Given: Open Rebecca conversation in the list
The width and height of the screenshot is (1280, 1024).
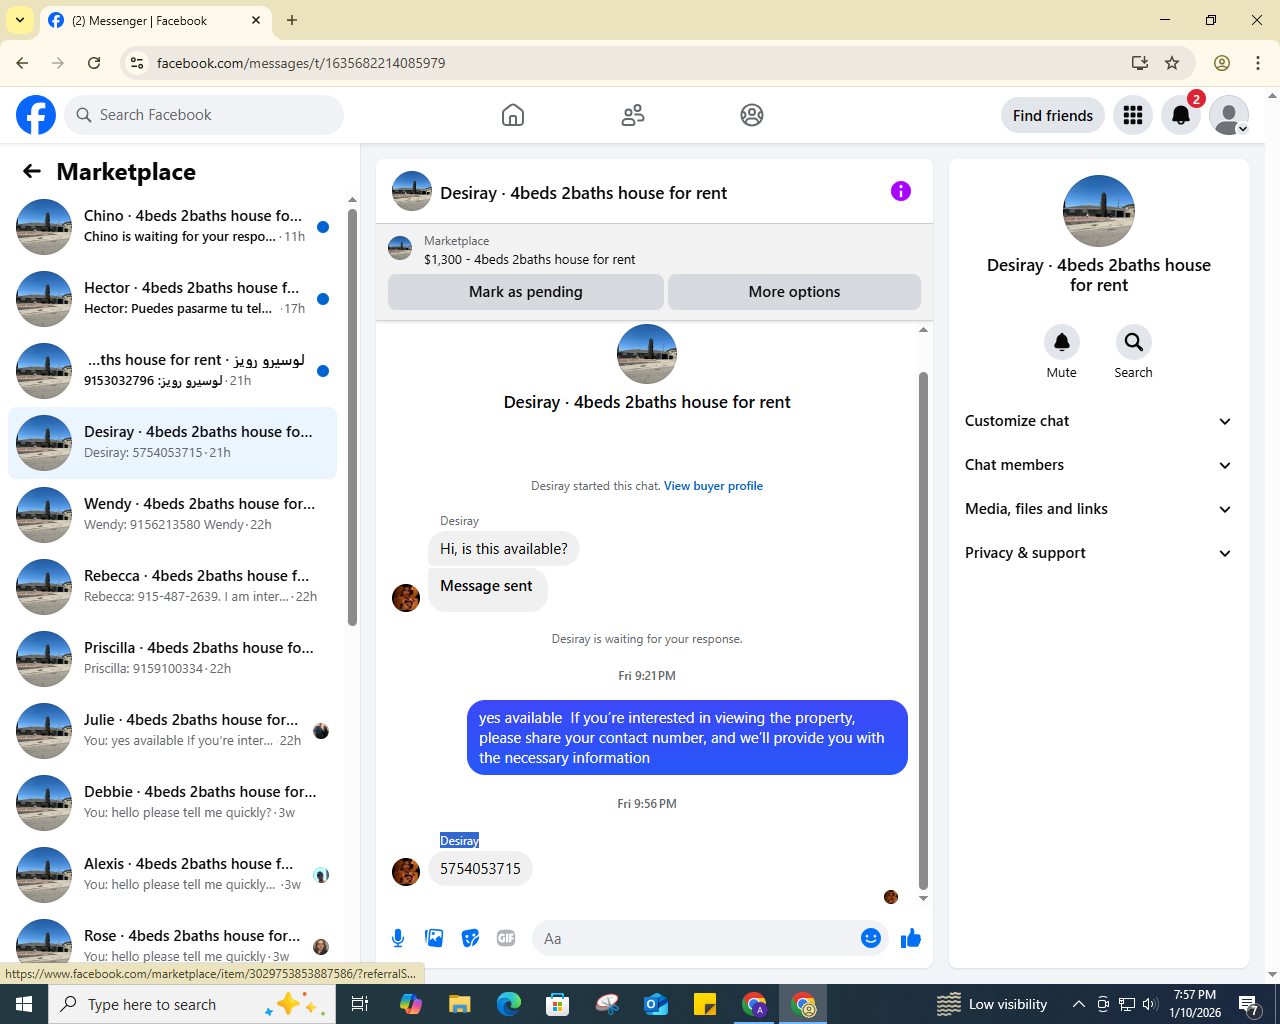Looking at the screenshot, I should tap(172, 587).
